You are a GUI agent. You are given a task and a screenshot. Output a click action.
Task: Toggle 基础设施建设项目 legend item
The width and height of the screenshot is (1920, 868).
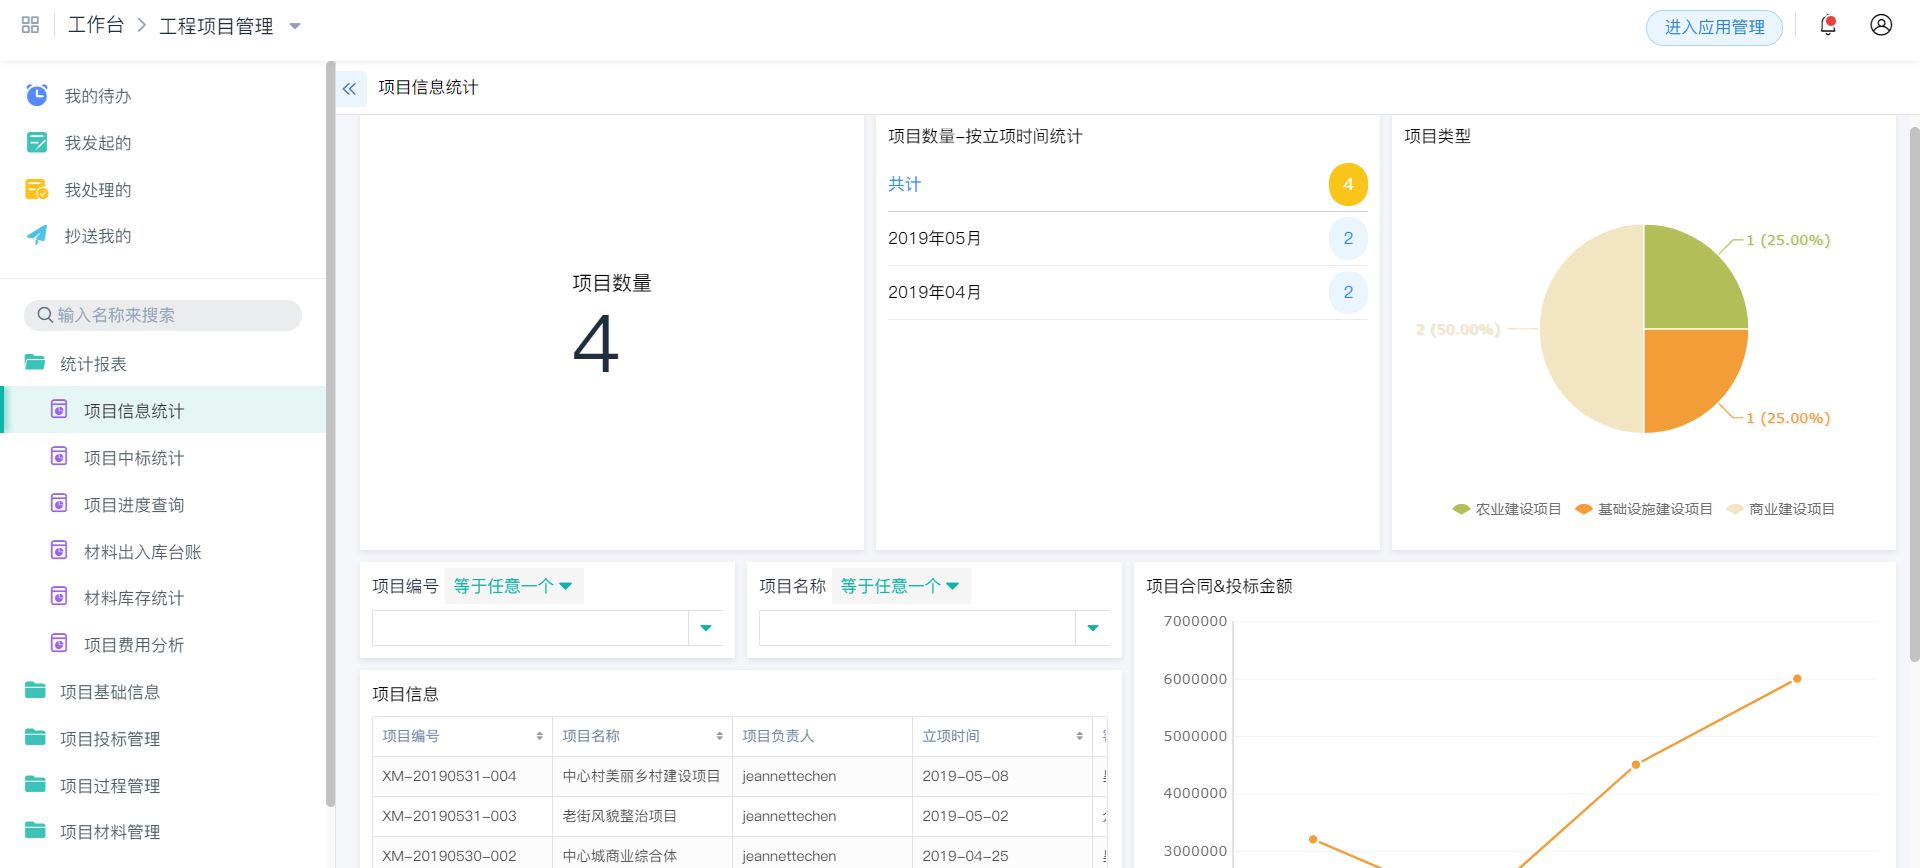point(1644,509)
